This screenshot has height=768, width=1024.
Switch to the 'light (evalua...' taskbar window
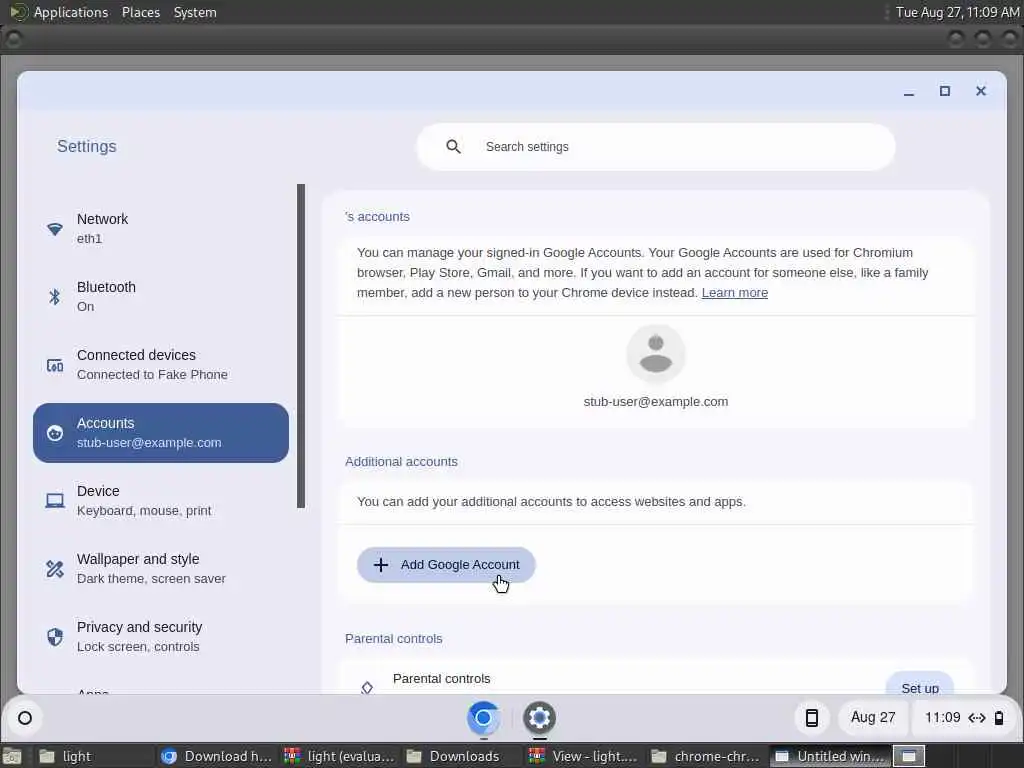click(340, 756)
